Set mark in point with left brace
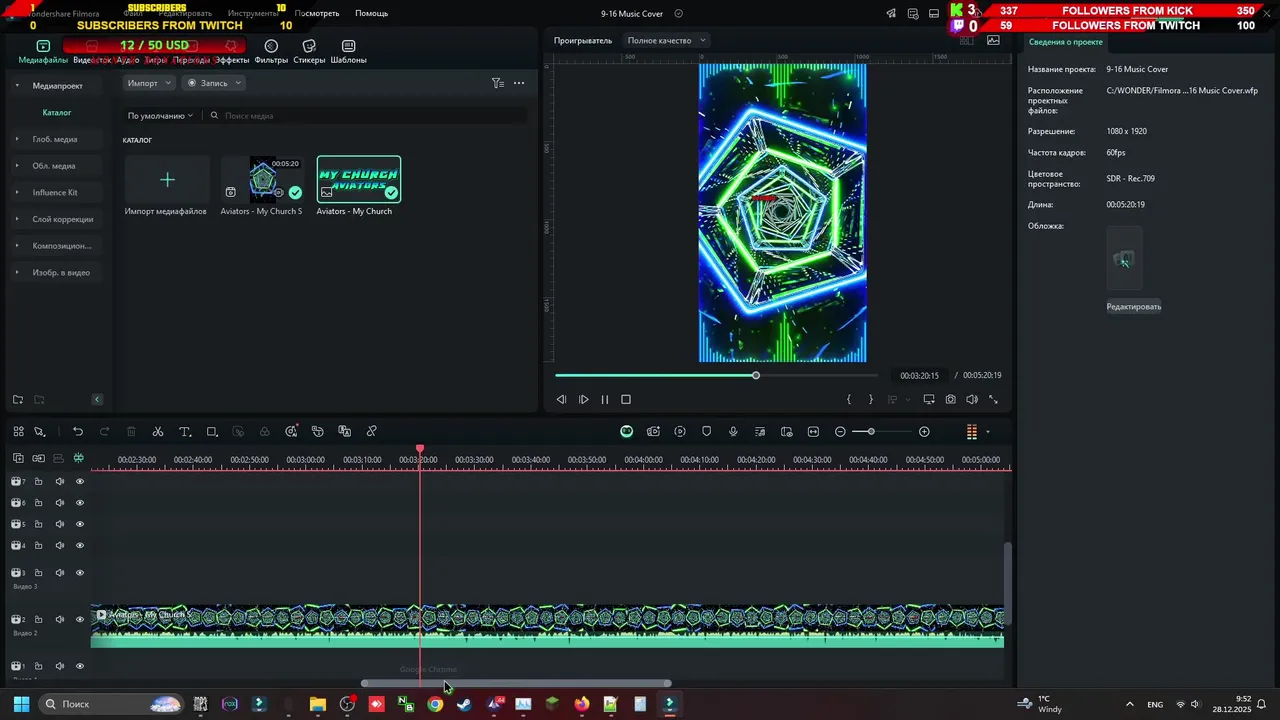 849,399
